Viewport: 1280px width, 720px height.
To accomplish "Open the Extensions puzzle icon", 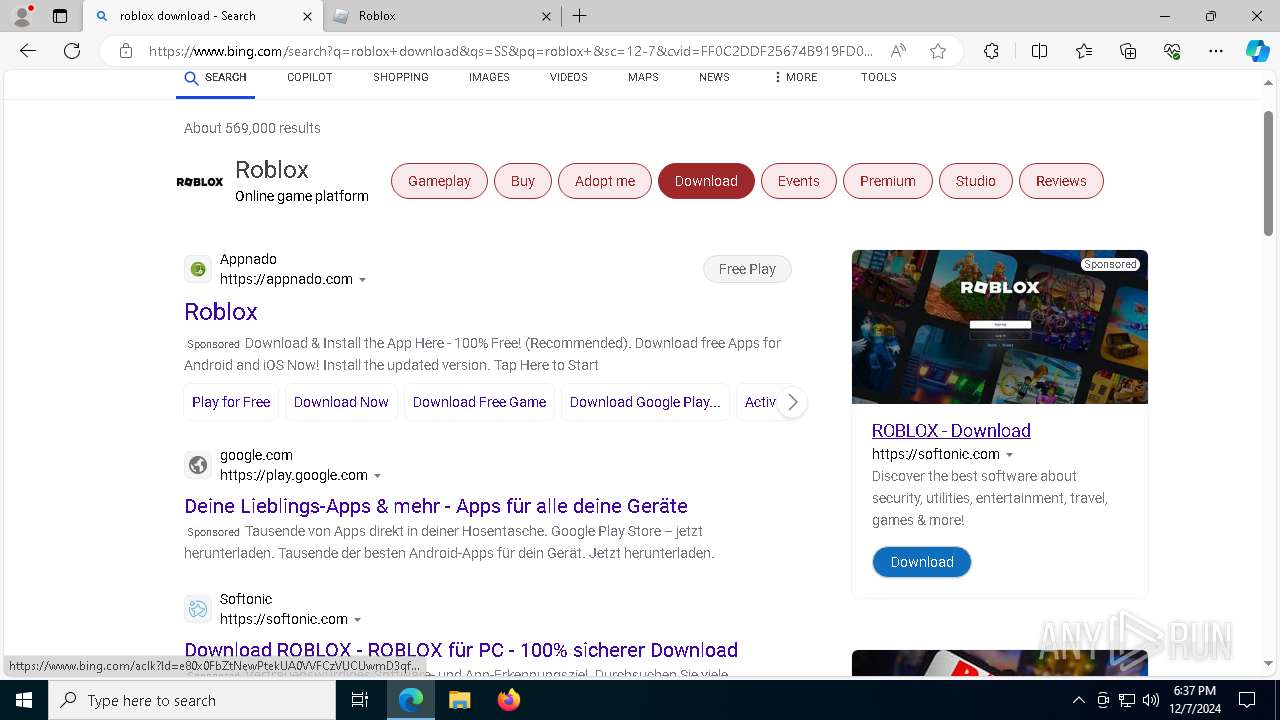I will tap(991, 51).
